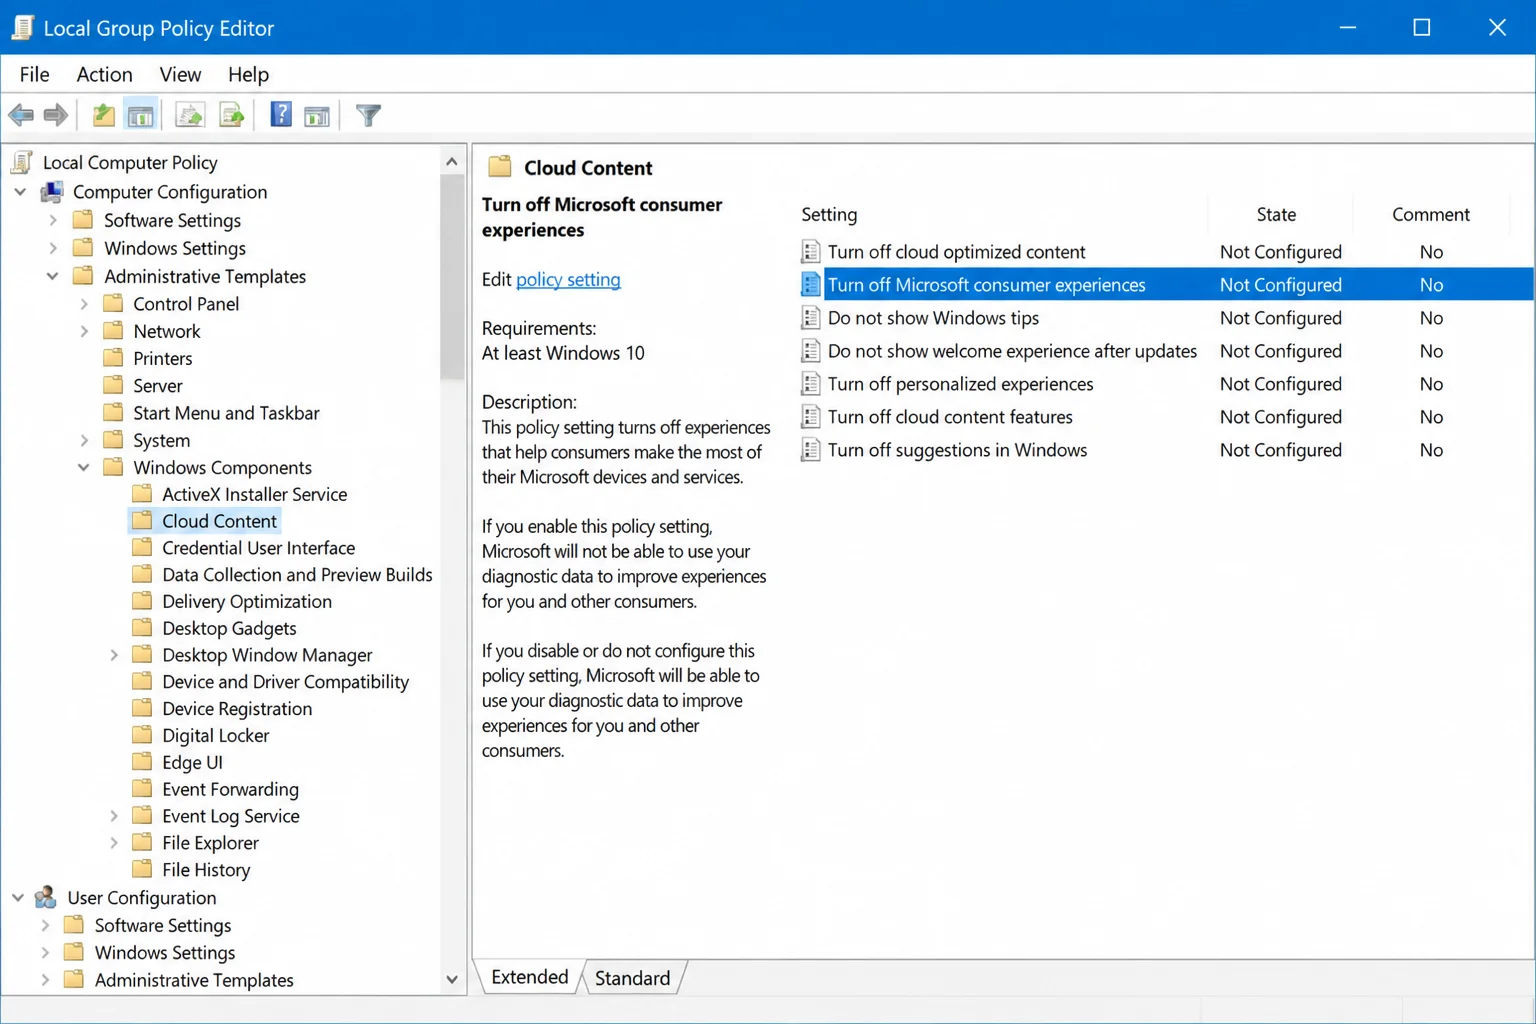1536x1024 pixels.
Task: Open the File menu
Action: [34, 74]
